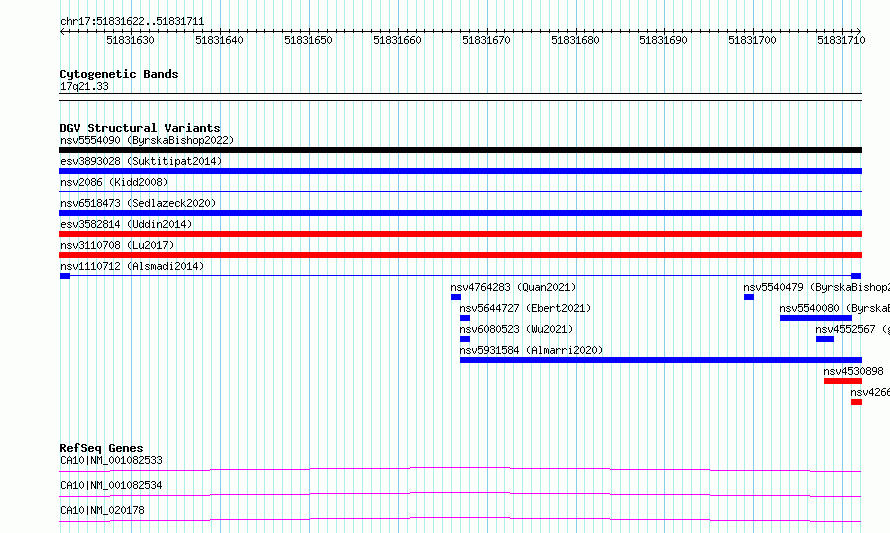Viewport: 890px width, 533px height.
Task: Click ruler position 51831700
Action: point(752,40)
